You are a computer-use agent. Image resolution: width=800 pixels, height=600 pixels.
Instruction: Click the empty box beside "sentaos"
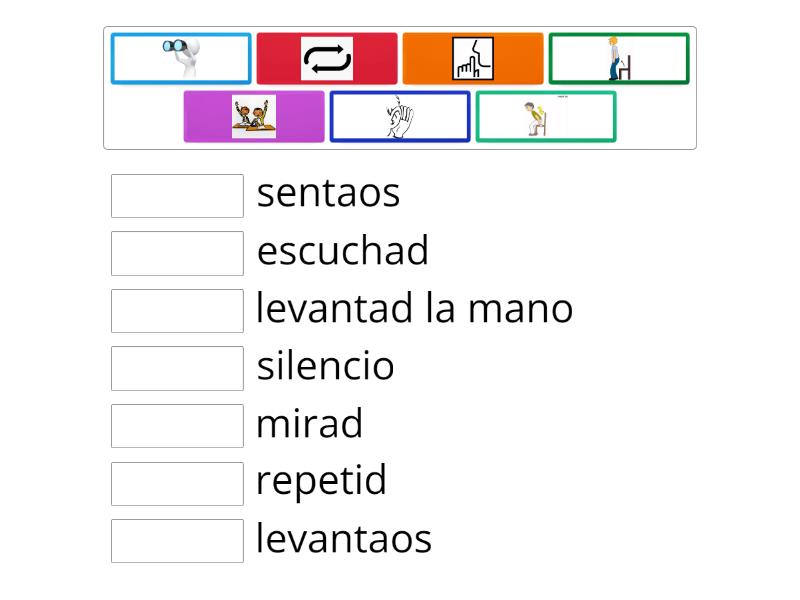click(x=177, y=195)
